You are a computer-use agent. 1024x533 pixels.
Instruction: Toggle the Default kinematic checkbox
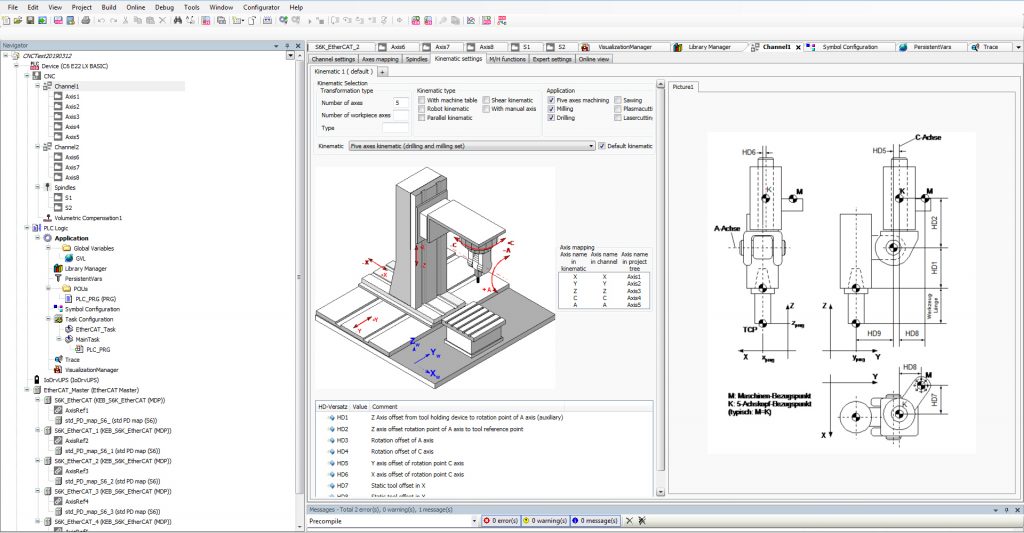coord(601,146)
